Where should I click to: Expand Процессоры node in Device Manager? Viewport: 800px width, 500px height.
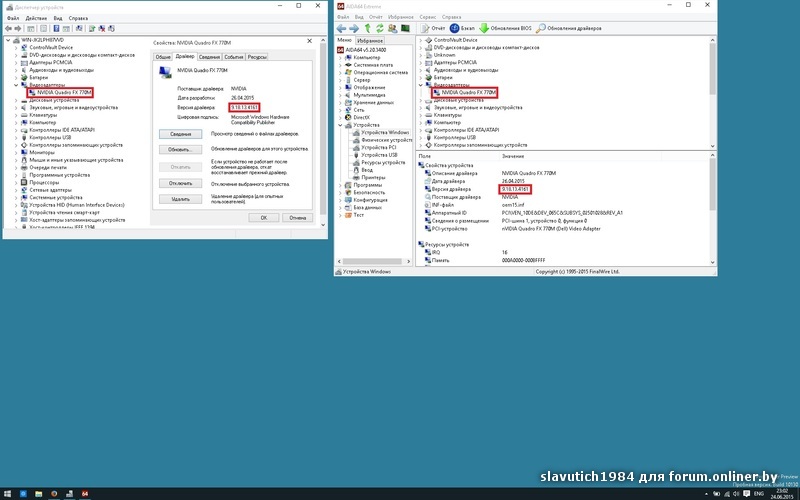(16, 182)
